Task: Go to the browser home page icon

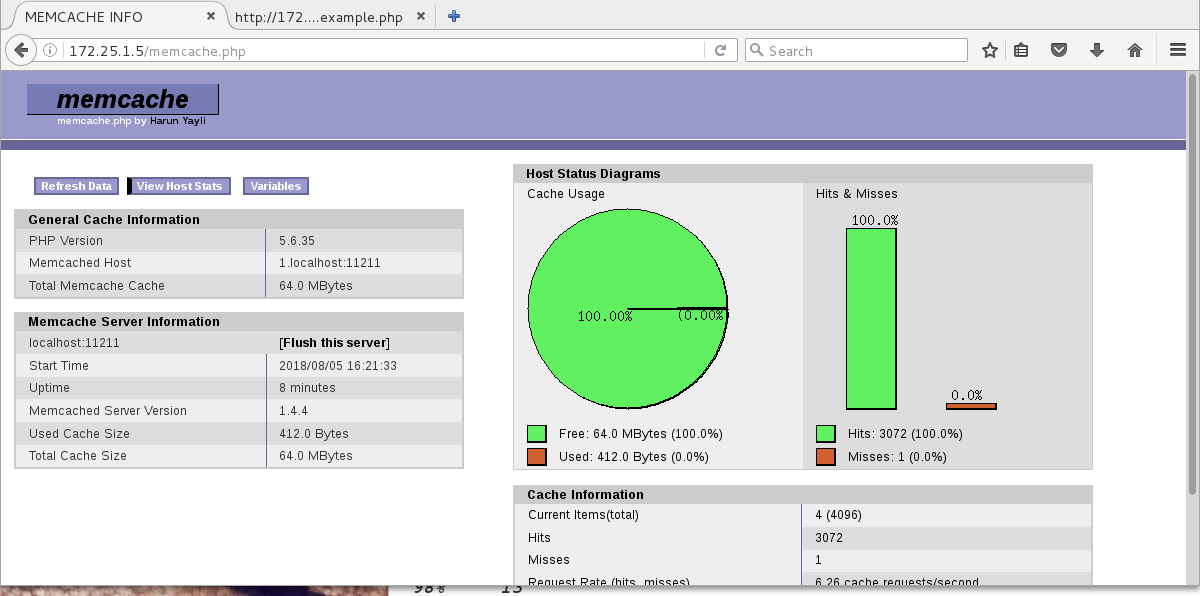Action: [x=1135, y=50]
